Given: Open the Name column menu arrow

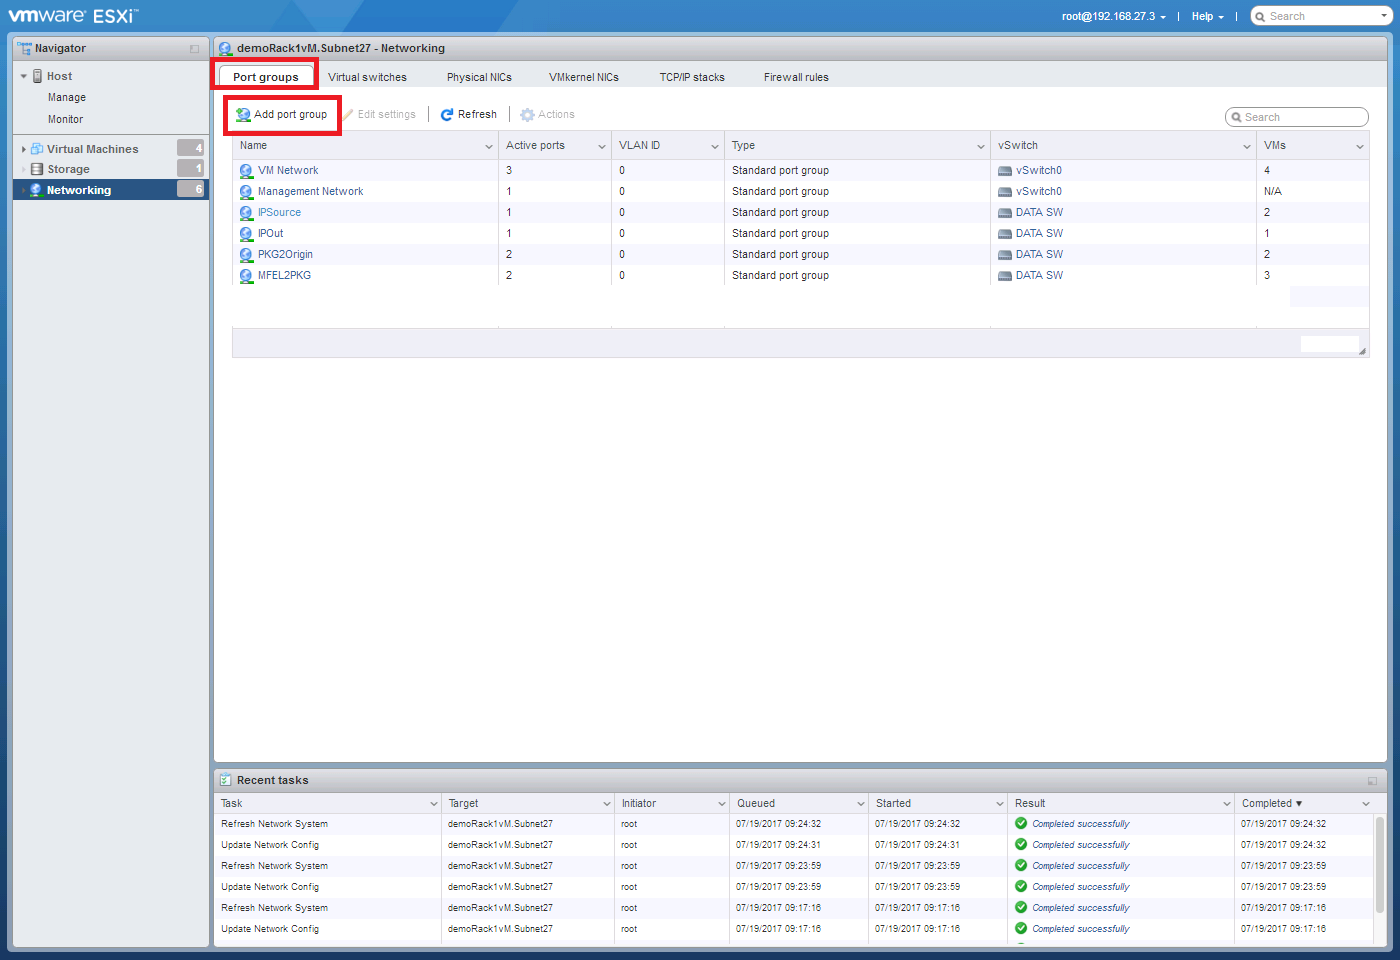Looking at the screenshot, I should [x=489, y=146].
